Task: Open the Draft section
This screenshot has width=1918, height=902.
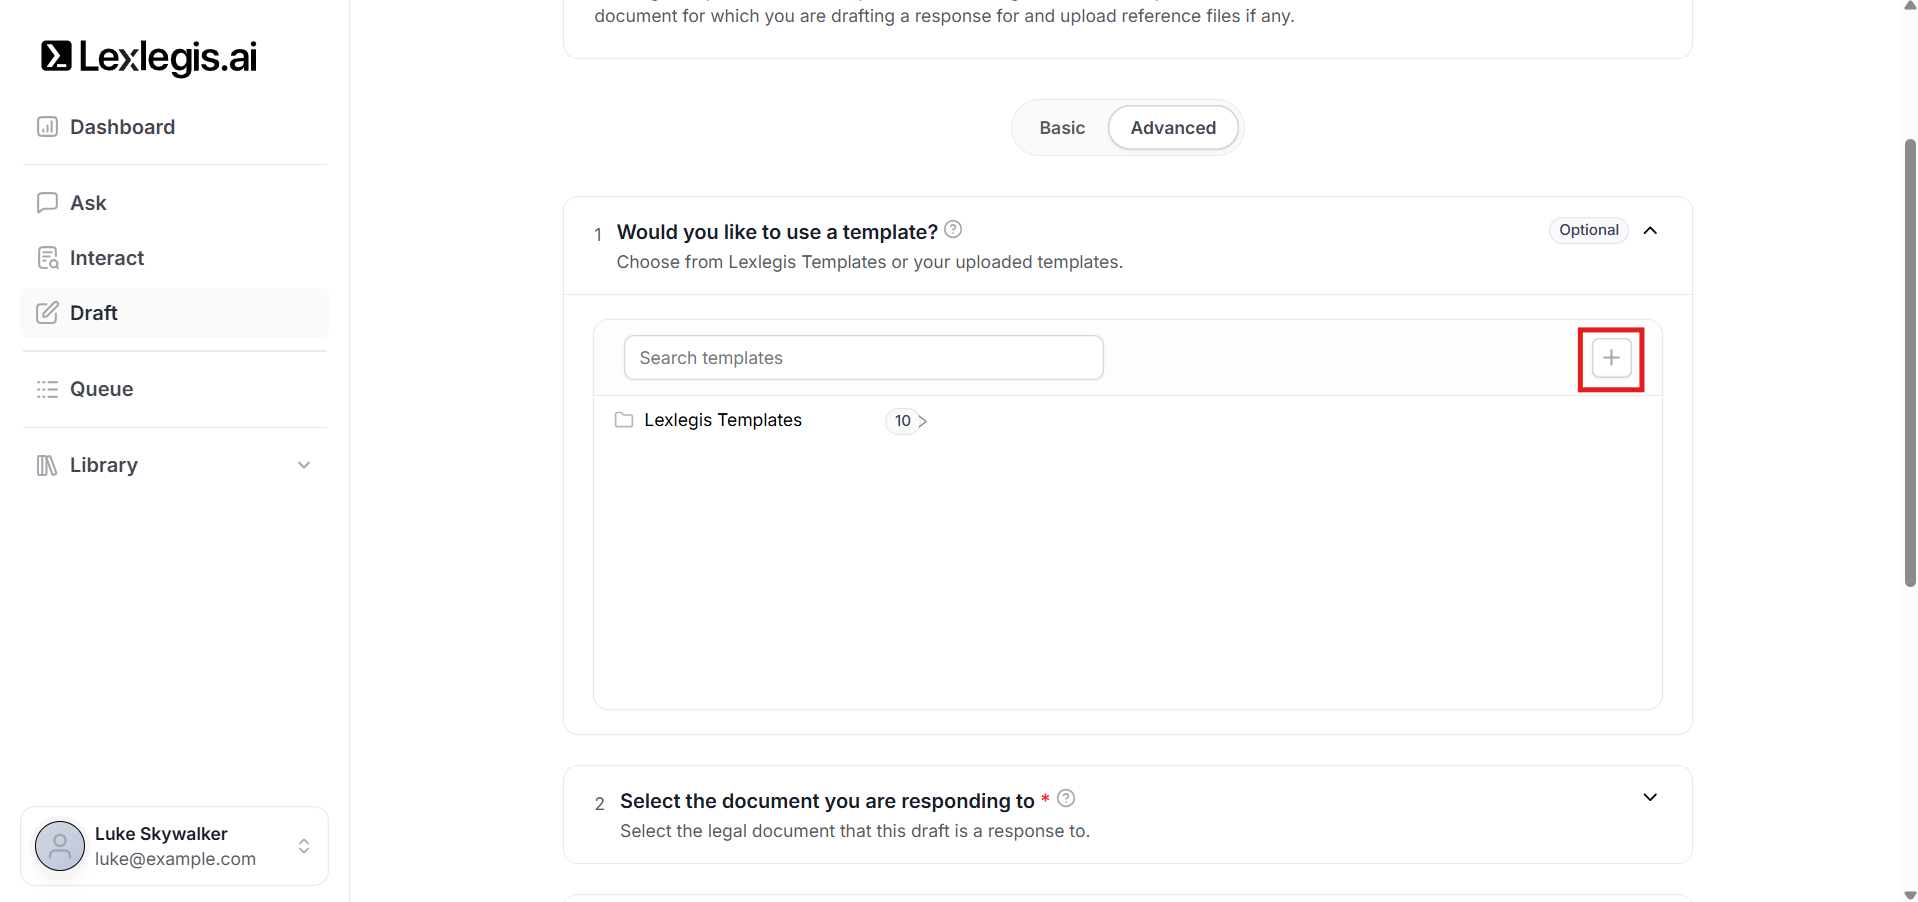Action: (94, 313)
